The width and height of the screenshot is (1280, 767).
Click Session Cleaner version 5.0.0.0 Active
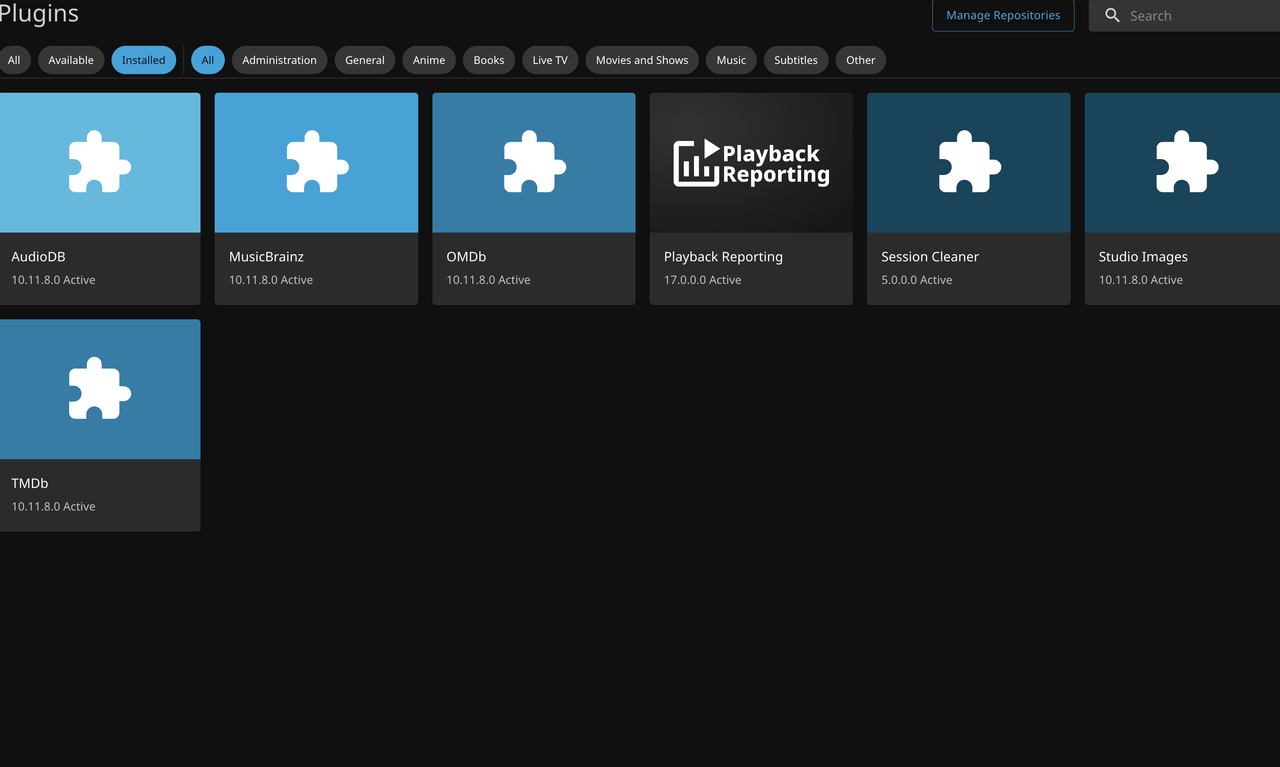[917, 280]
